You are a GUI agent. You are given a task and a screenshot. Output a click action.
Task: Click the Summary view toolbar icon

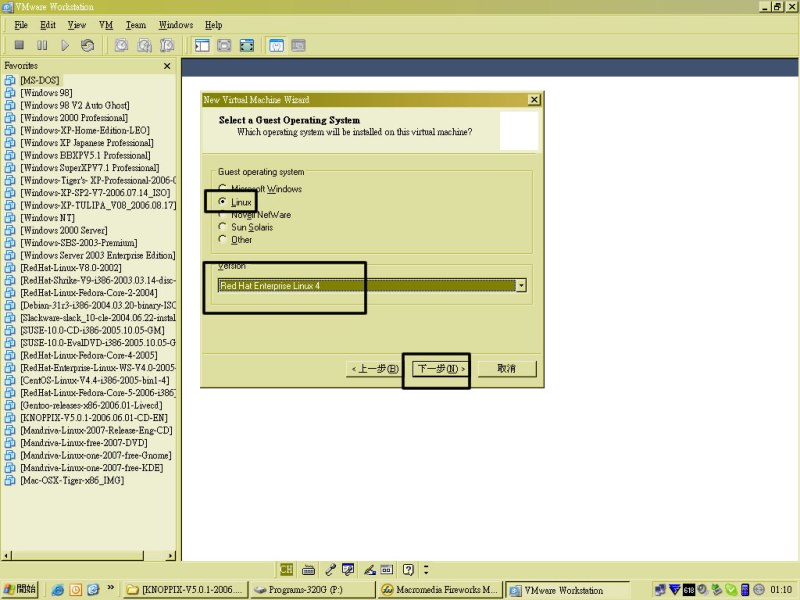pyautogui.click(x=276, y=45)
